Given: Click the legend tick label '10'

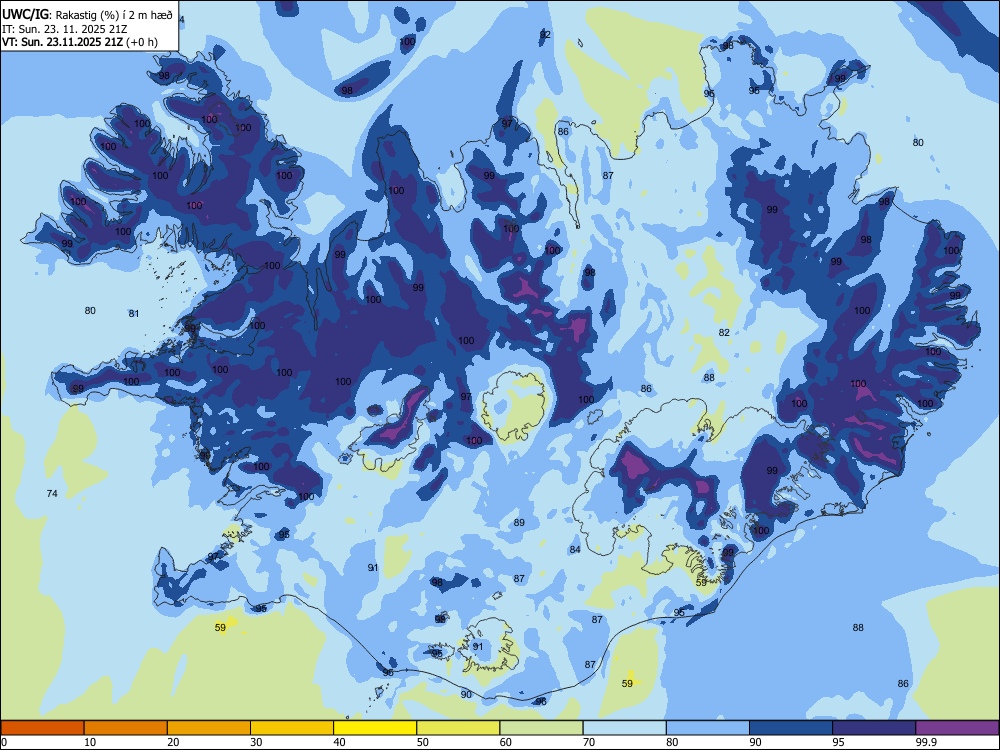Looking at the screenshot, I should 90,742.
